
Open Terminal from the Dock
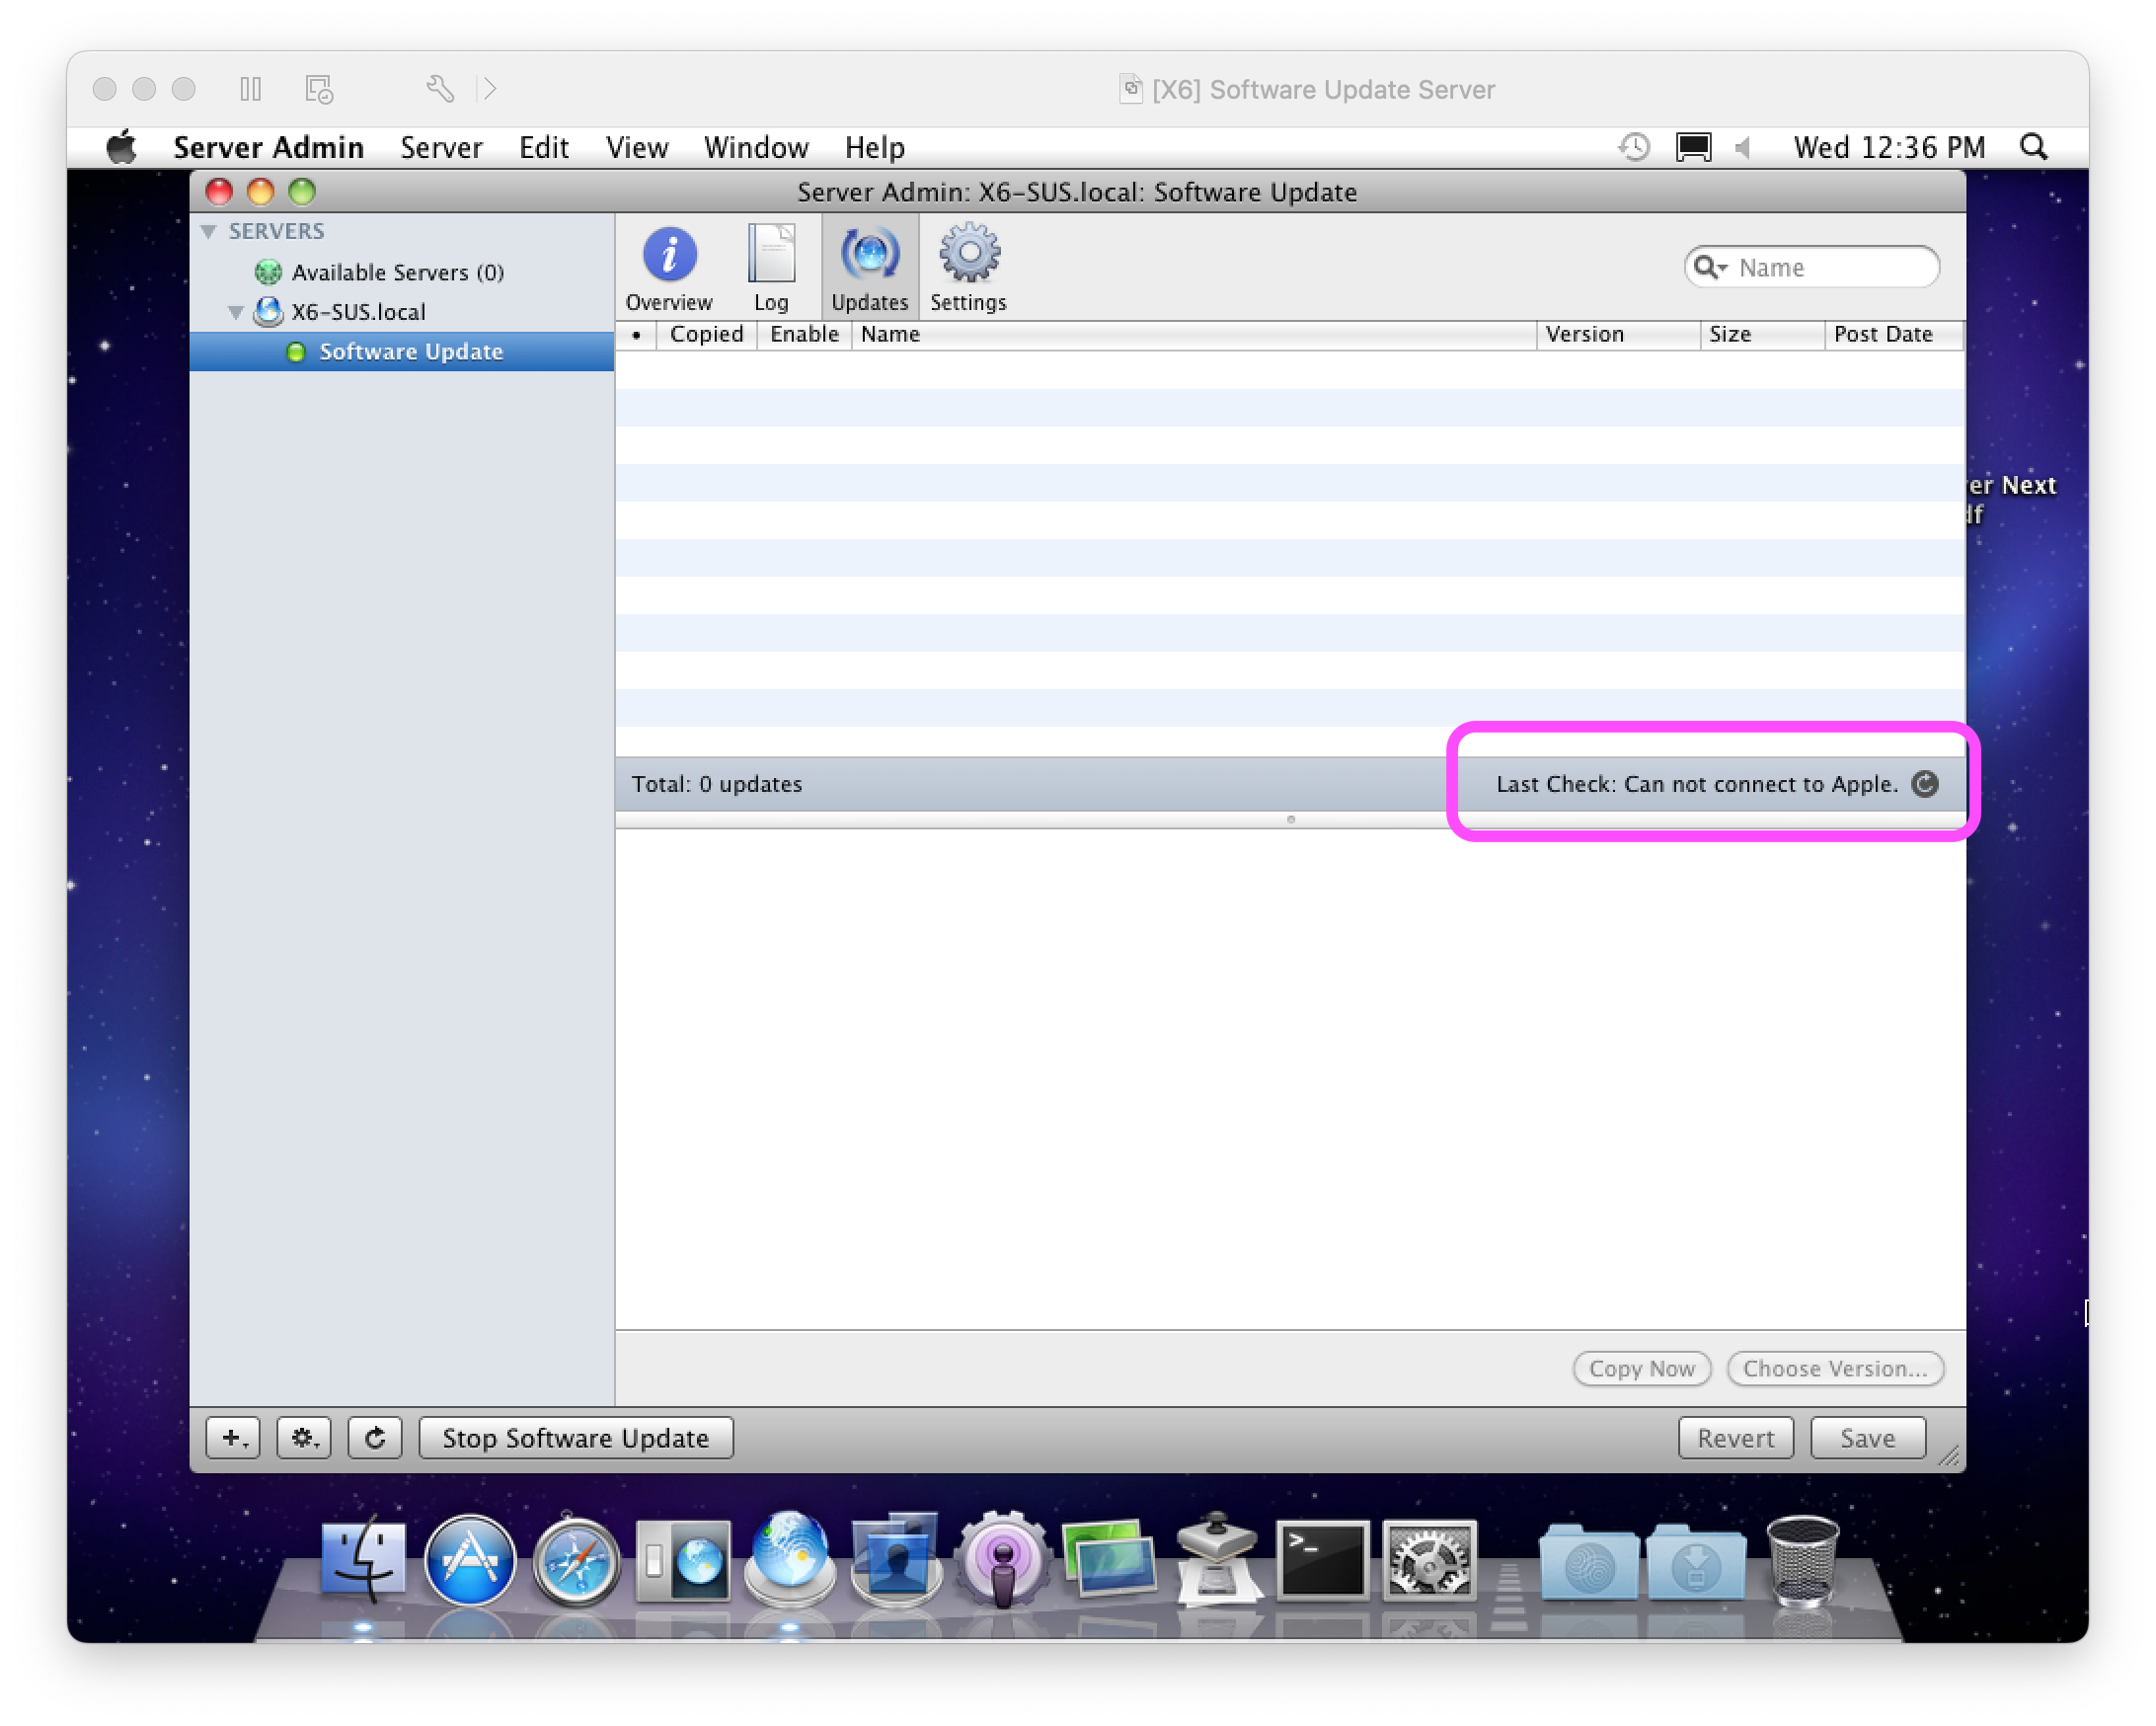coord(1322,1560)
